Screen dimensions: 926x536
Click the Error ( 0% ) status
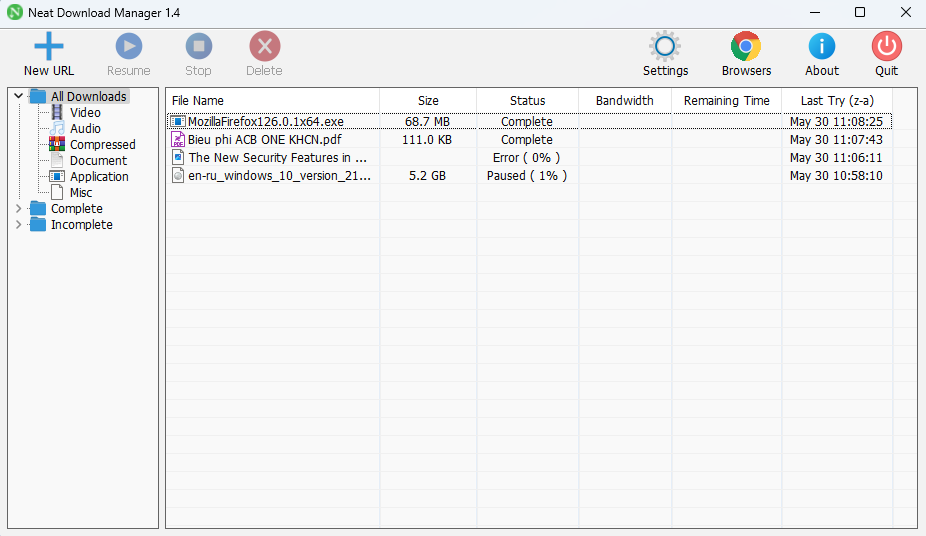[527, 158]
